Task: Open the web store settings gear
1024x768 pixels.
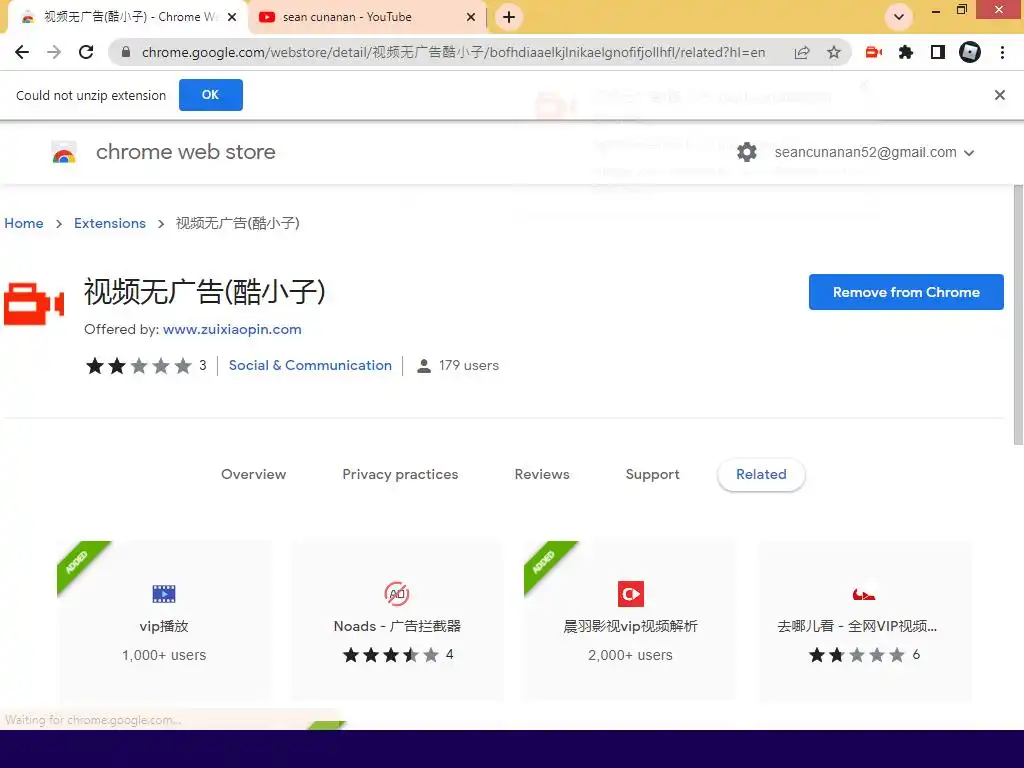Action: click(747, 152)
